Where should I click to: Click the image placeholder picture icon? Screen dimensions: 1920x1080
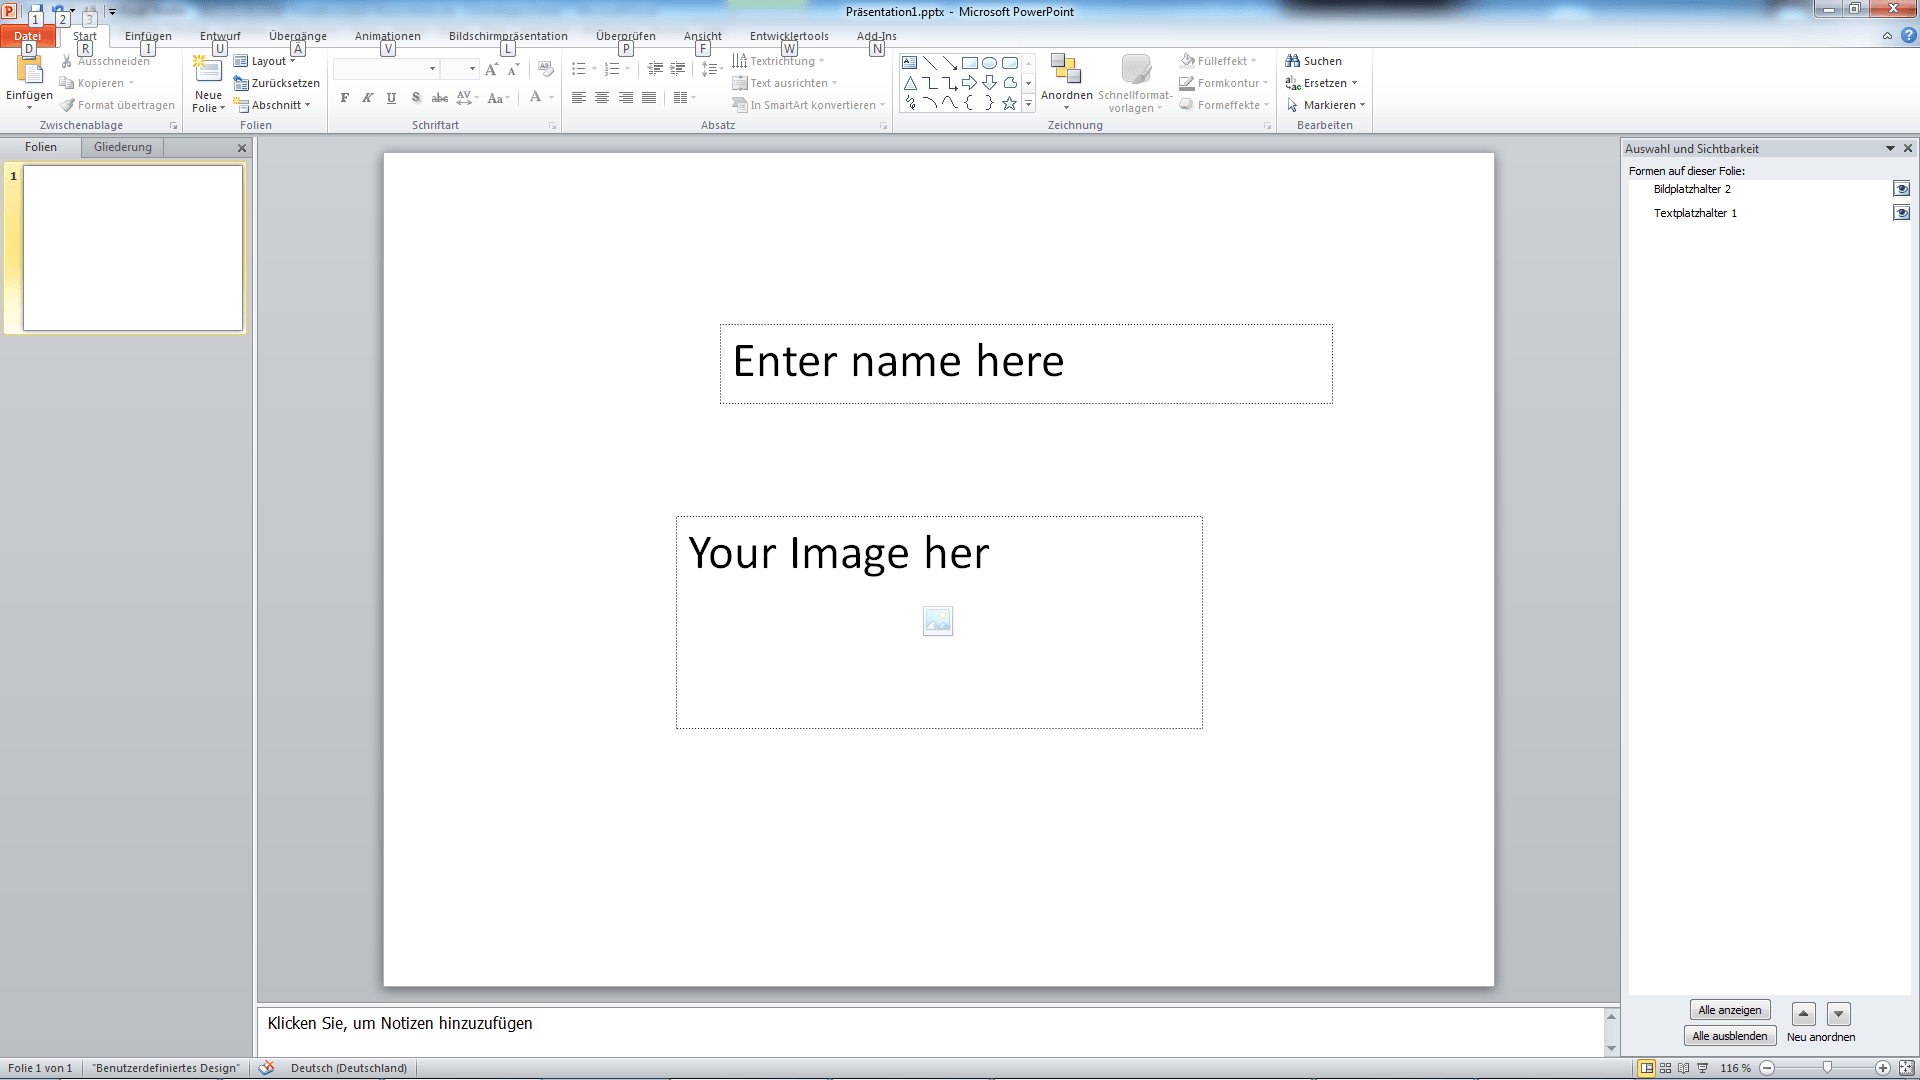(x=938, y=621)
